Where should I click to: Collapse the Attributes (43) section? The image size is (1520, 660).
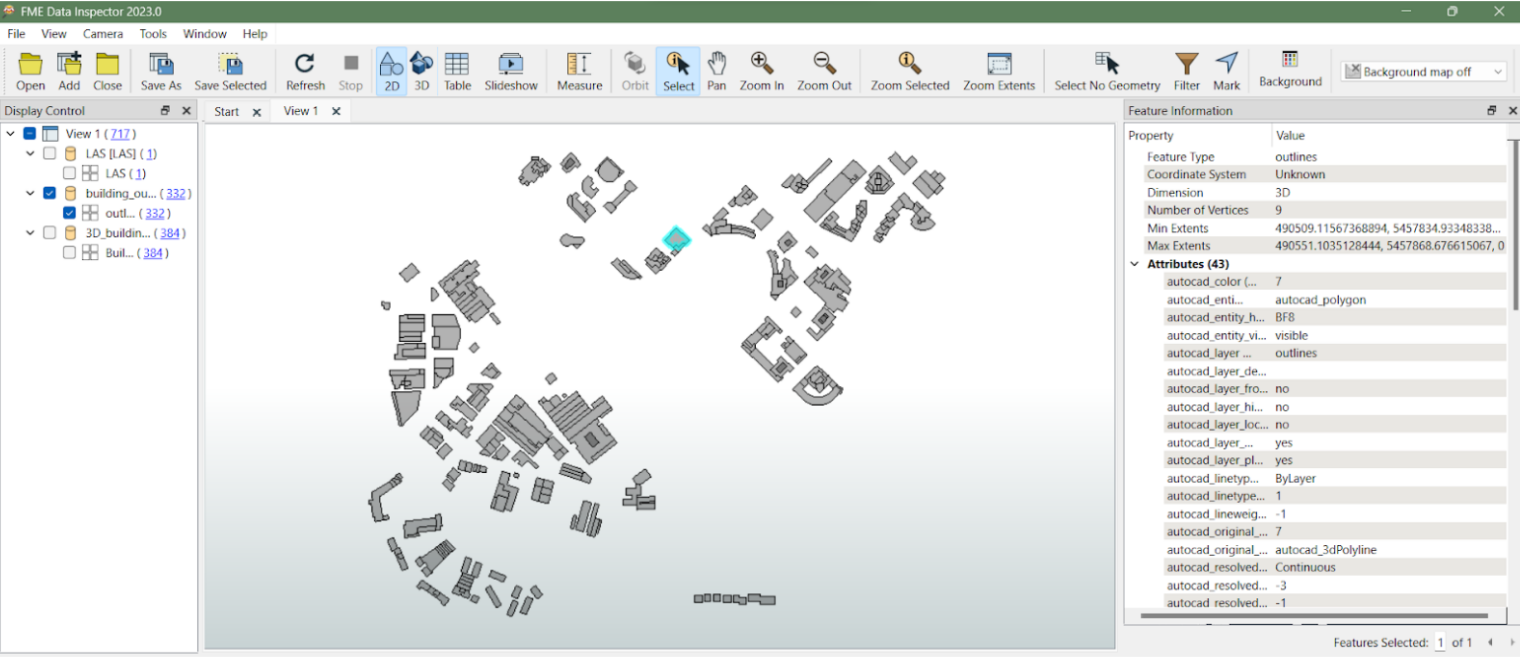pos(1135,264)
